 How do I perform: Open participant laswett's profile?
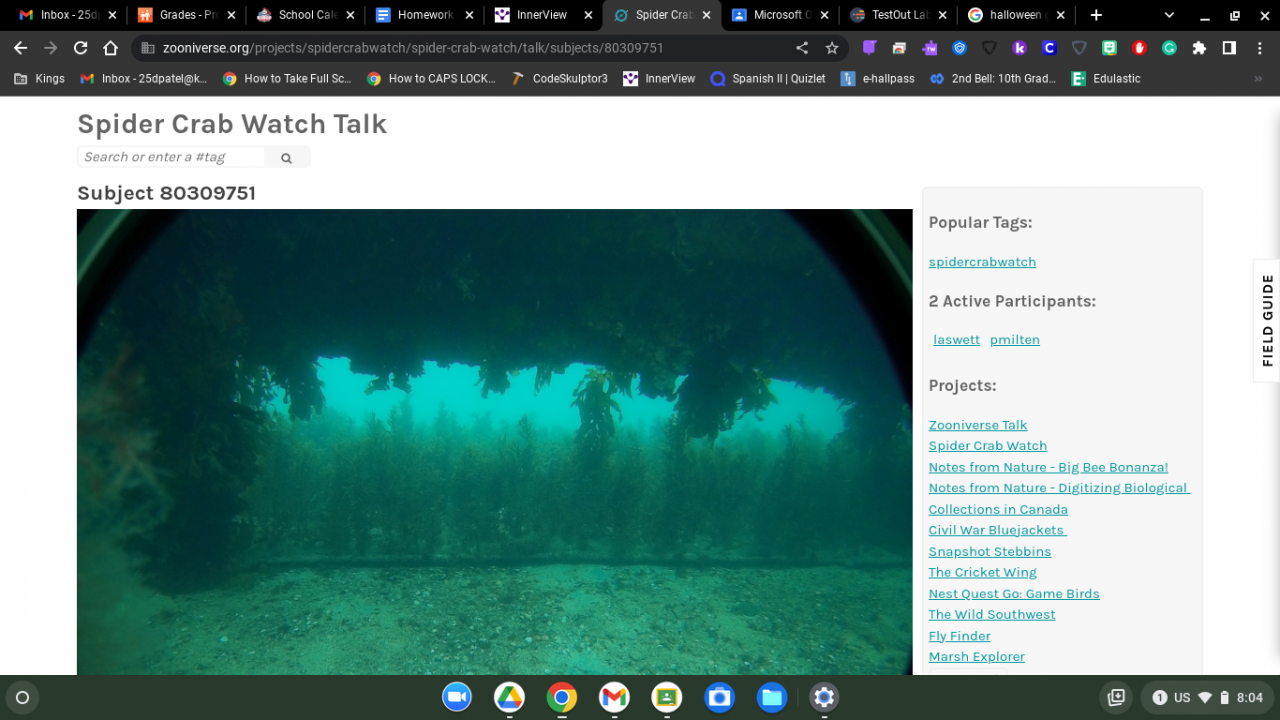(956, 340)
